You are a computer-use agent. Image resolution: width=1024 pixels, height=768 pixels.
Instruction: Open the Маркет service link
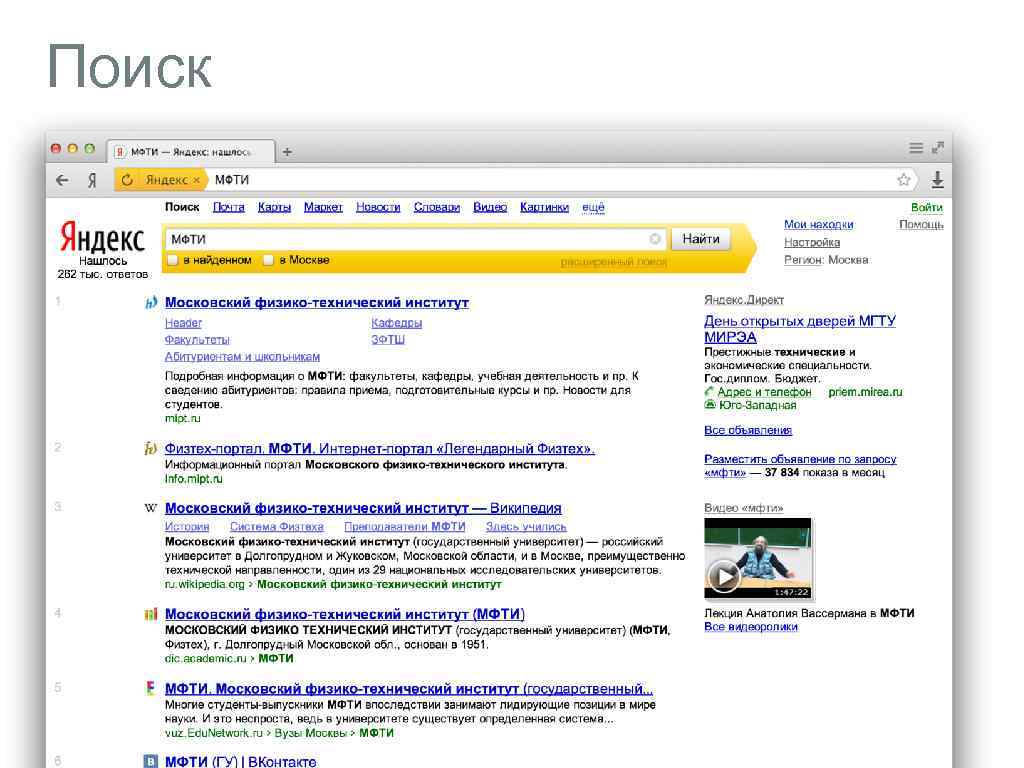[323, 207]
